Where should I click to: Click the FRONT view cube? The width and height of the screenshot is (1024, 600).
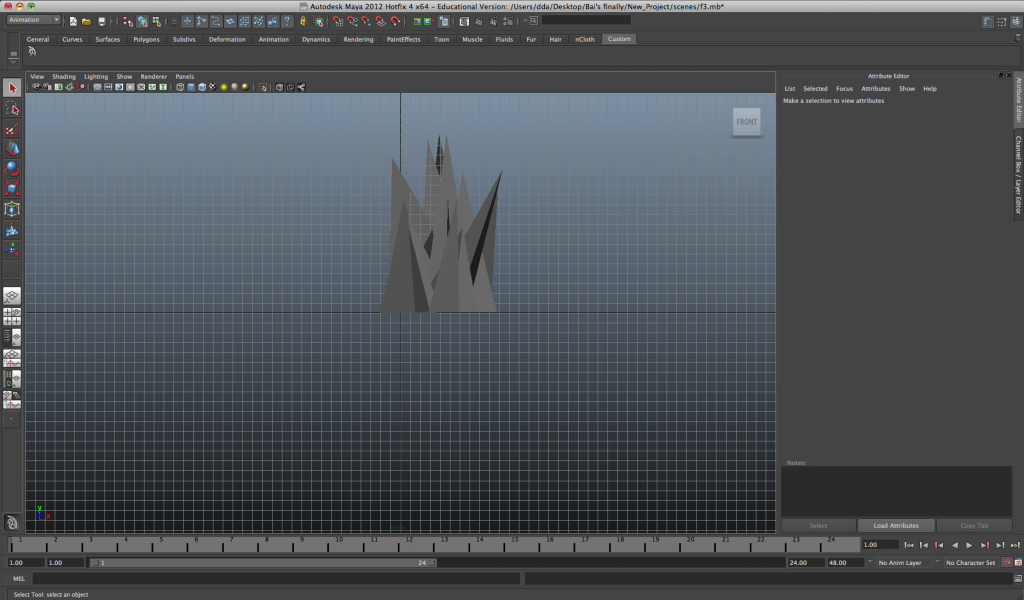point(746,122)
